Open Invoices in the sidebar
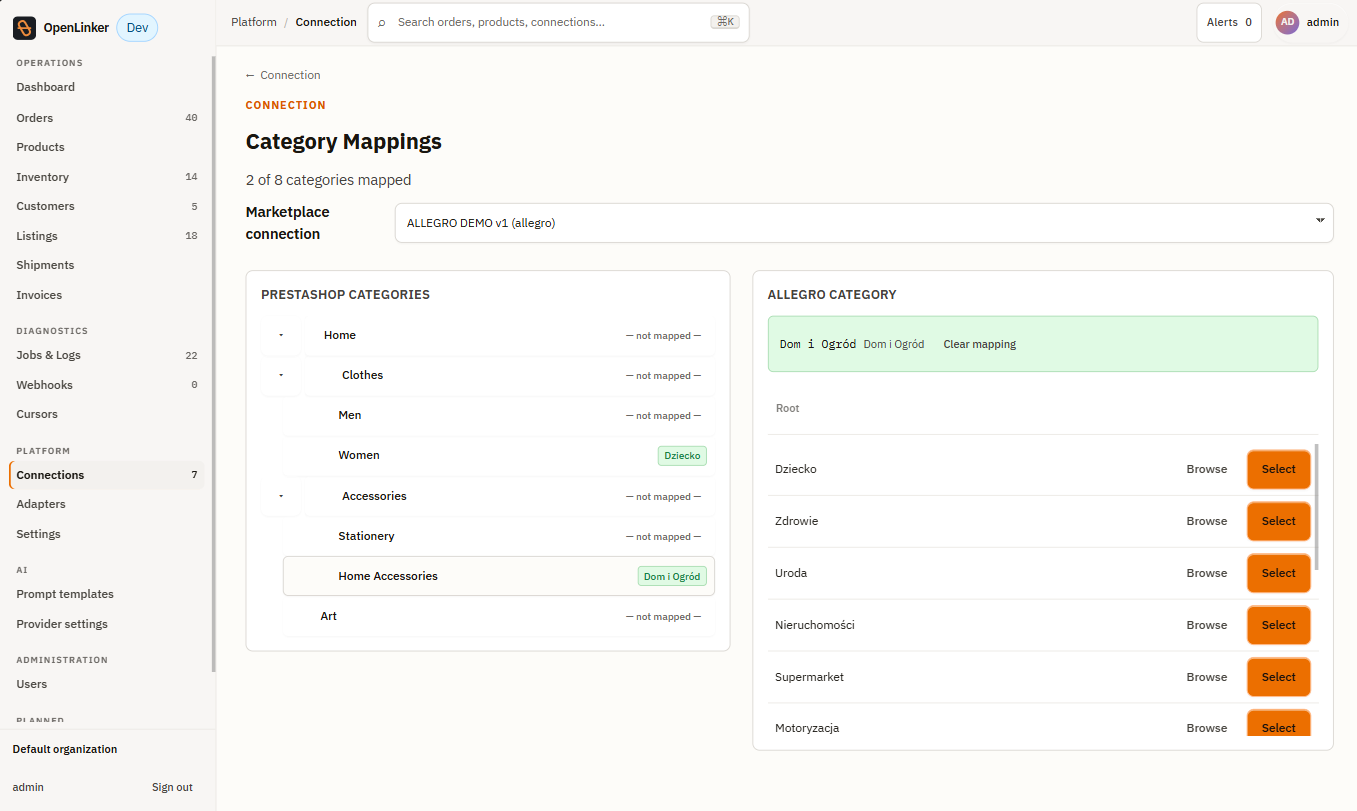Screen dimensions: 1357x811 (107, 295)
